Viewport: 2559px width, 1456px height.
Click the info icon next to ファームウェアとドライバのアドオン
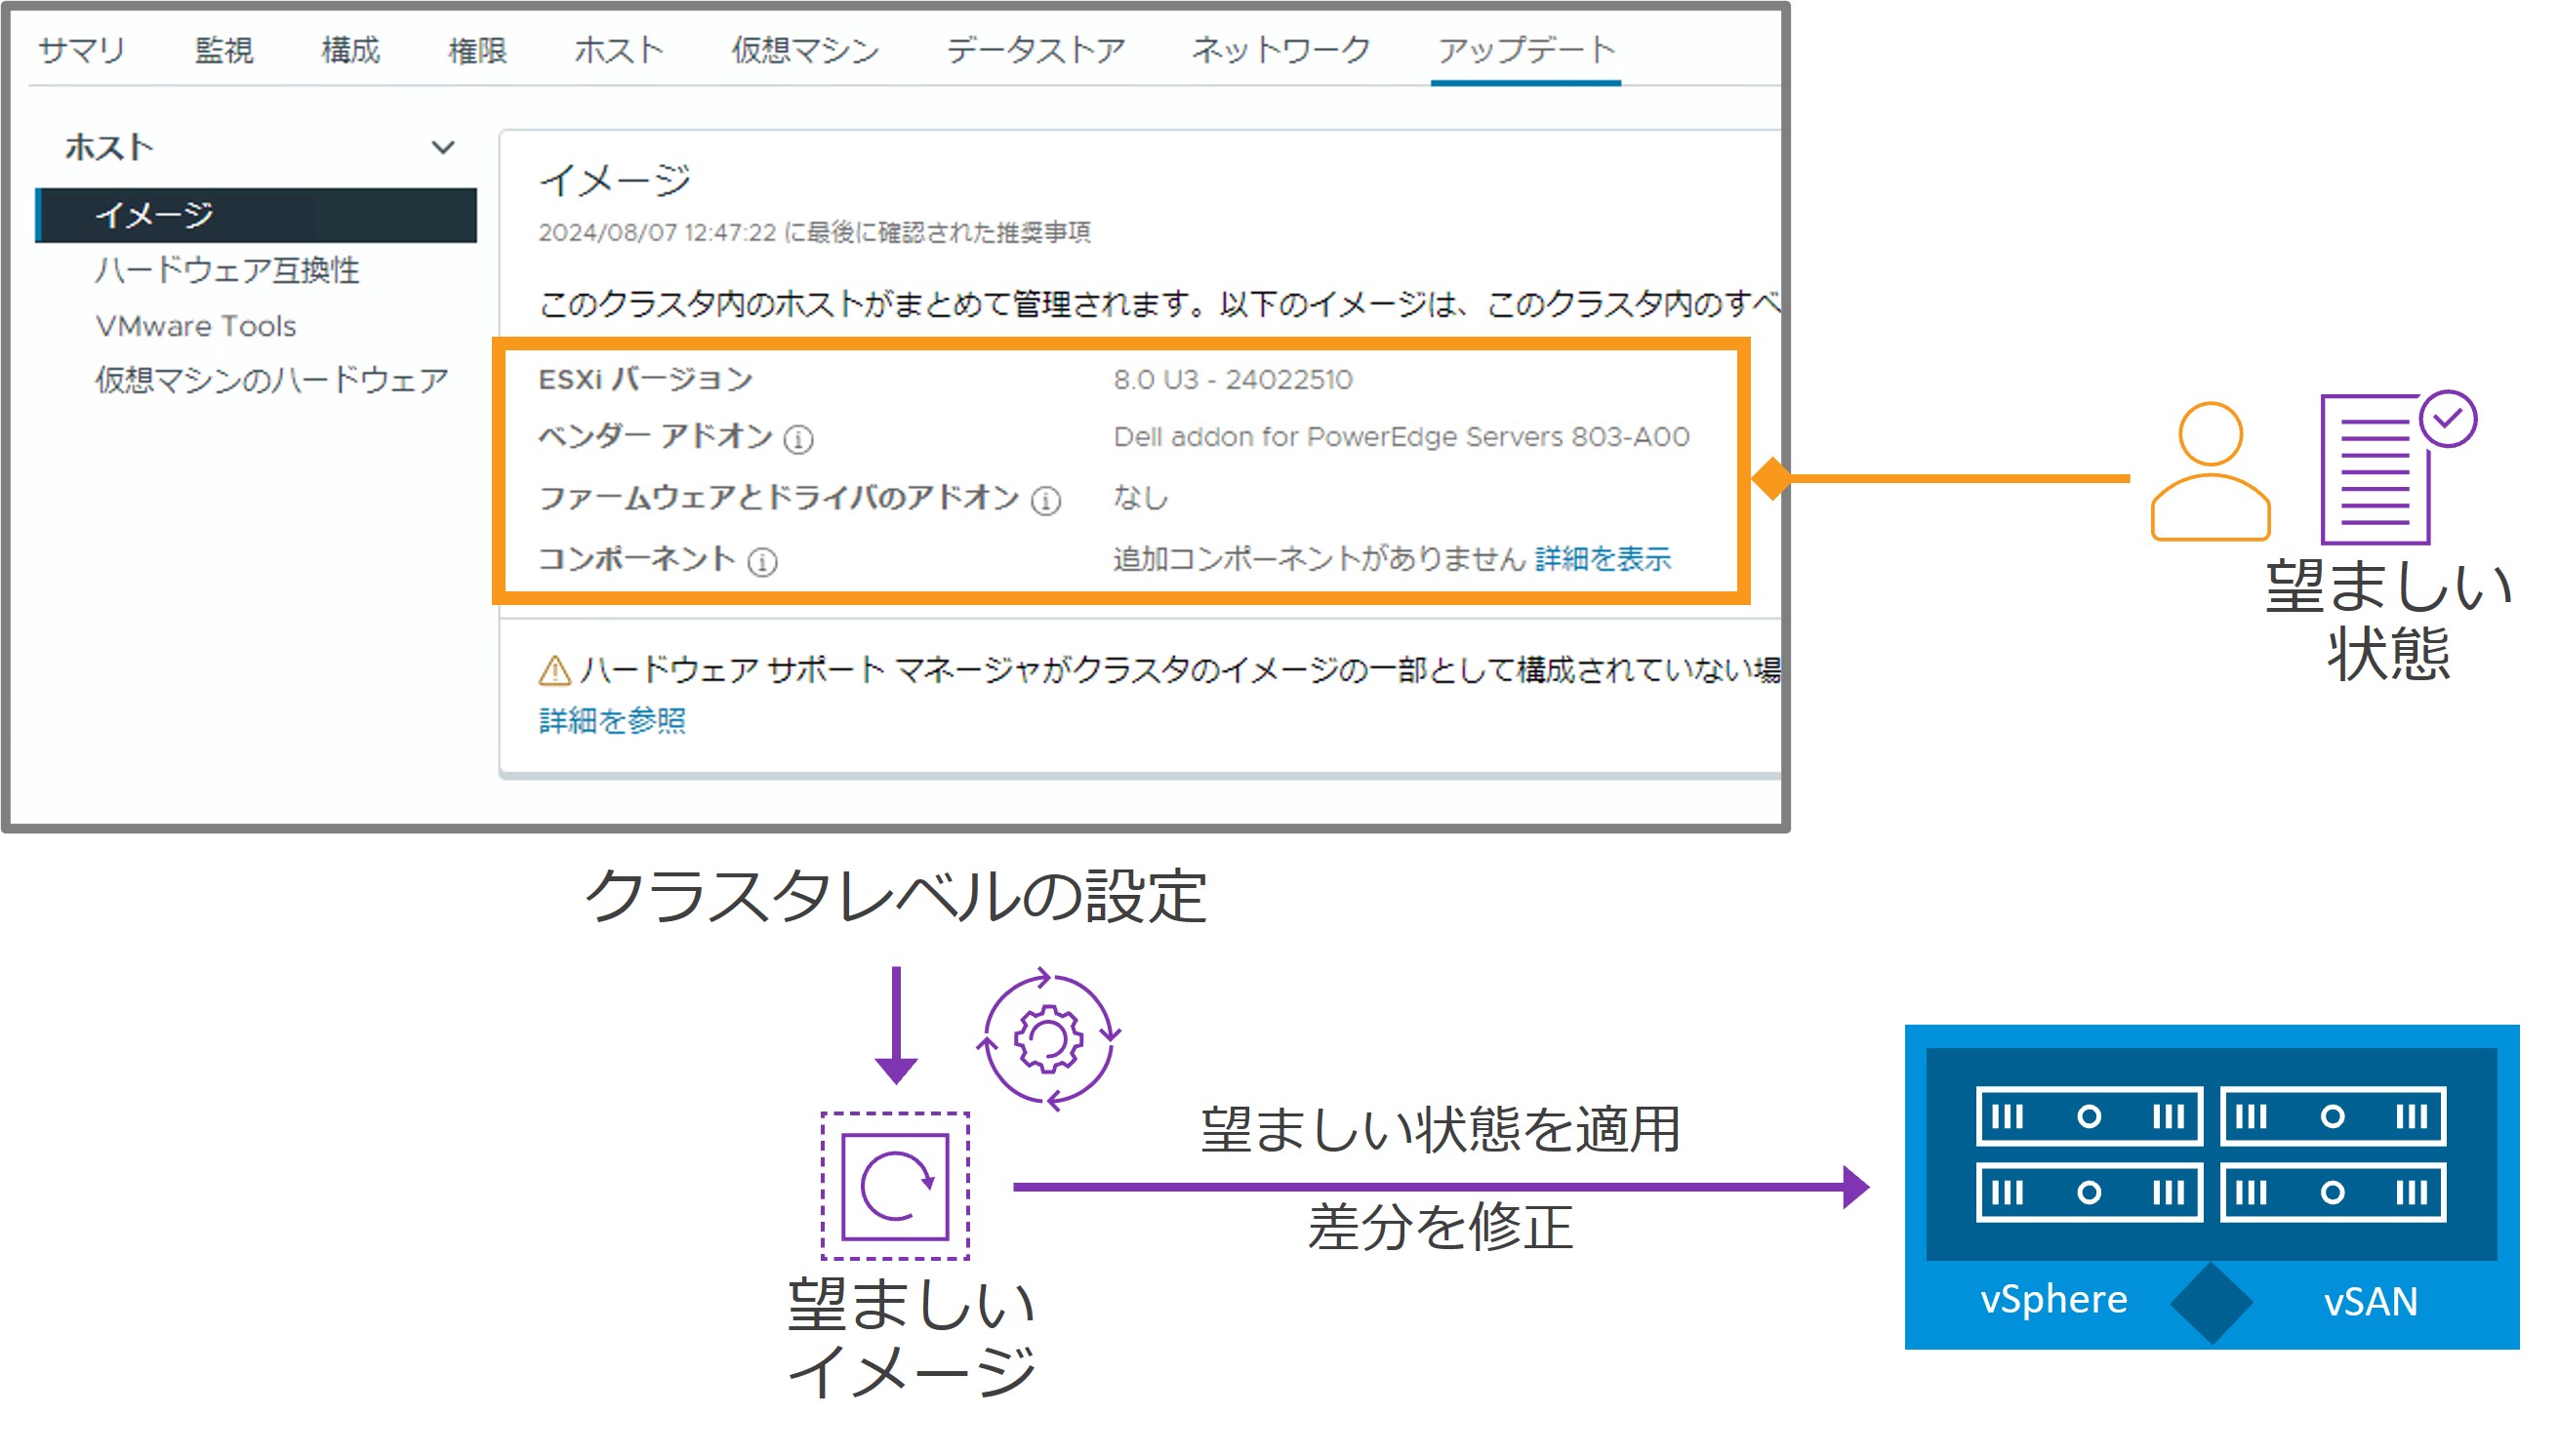tap(1045, 500)
